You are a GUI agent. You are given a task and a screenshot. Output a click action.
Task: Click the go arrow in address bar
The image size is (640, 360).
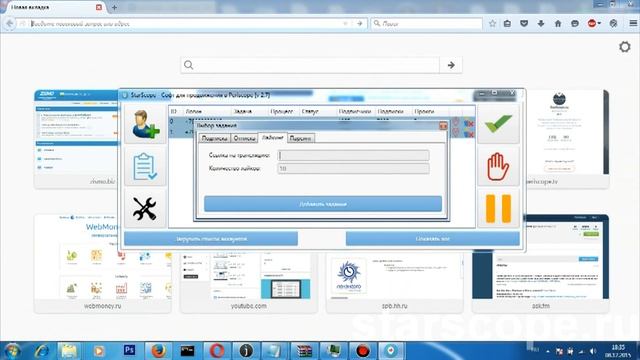(x=360, y=24)
